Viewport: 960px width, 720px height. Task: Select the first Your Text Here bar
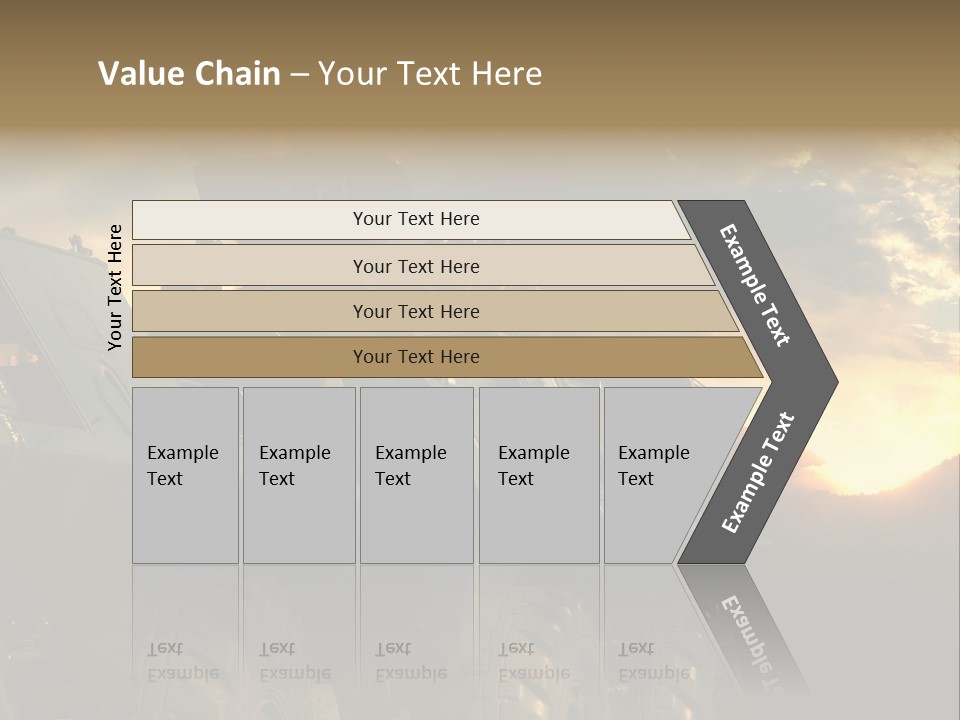[x=411, y=220]
